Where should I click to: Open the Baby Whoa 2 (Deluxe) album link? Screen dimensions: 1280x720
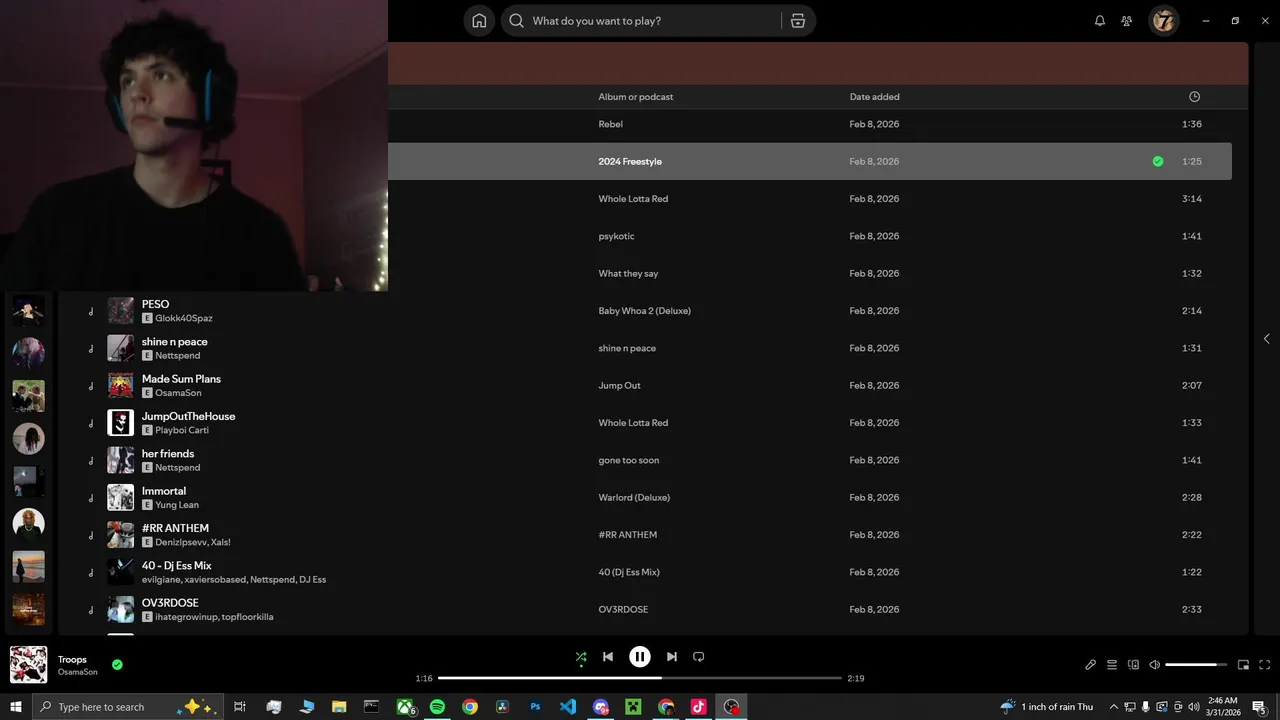644,311
